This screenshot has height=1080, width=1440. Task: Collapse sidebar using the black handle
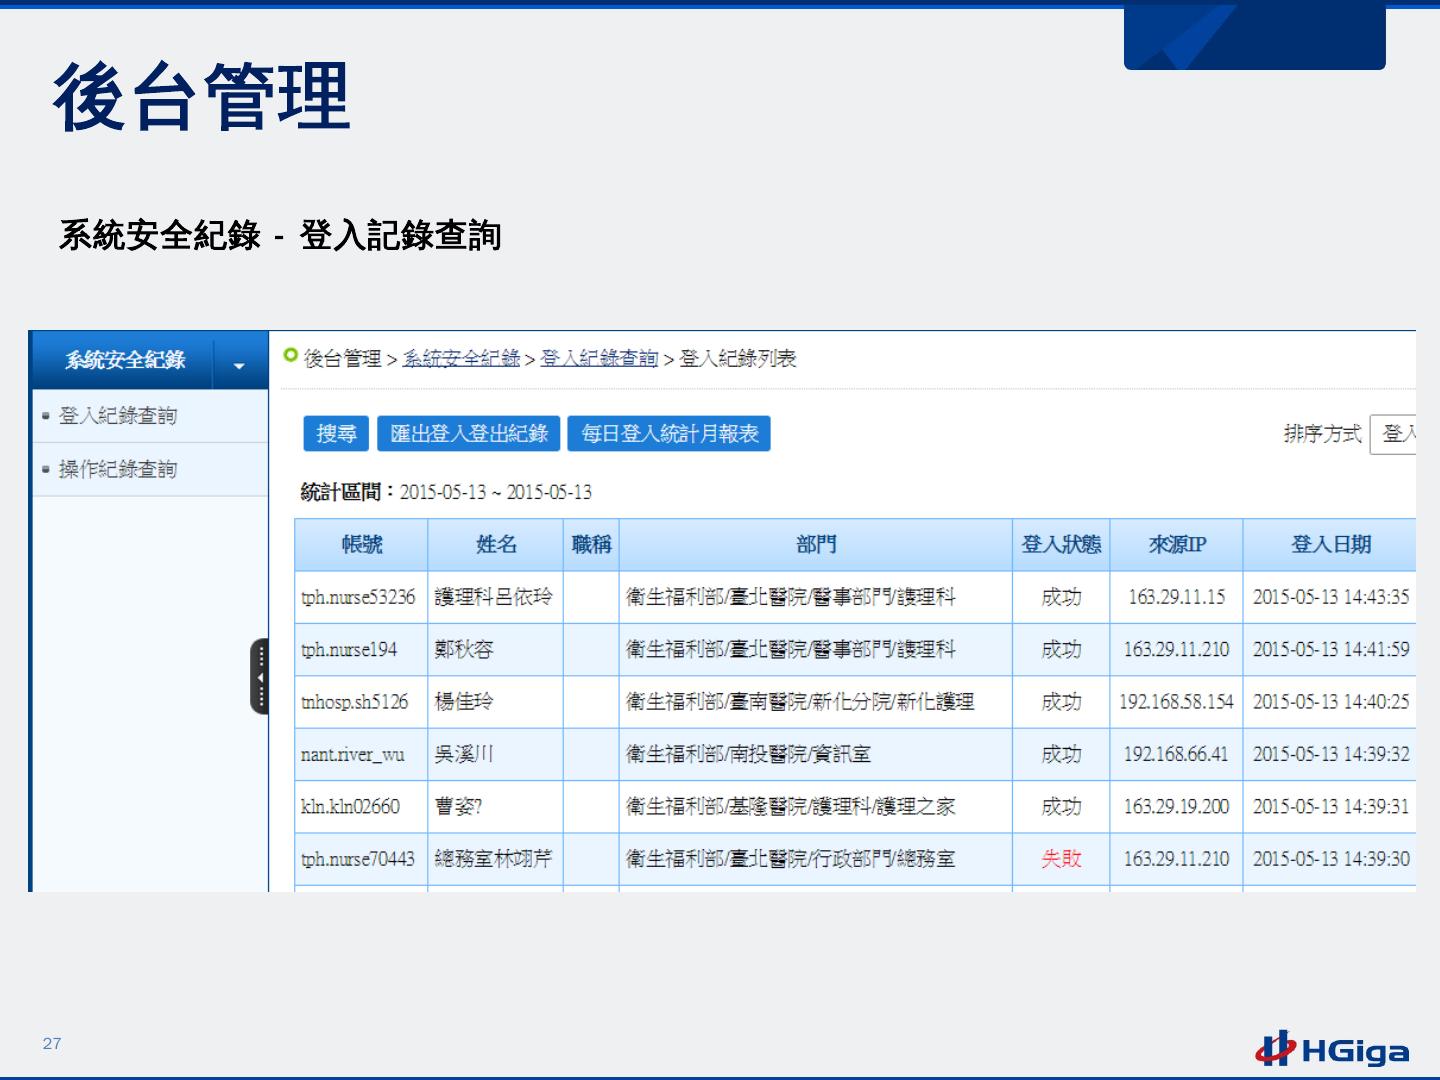coord(260,677)
